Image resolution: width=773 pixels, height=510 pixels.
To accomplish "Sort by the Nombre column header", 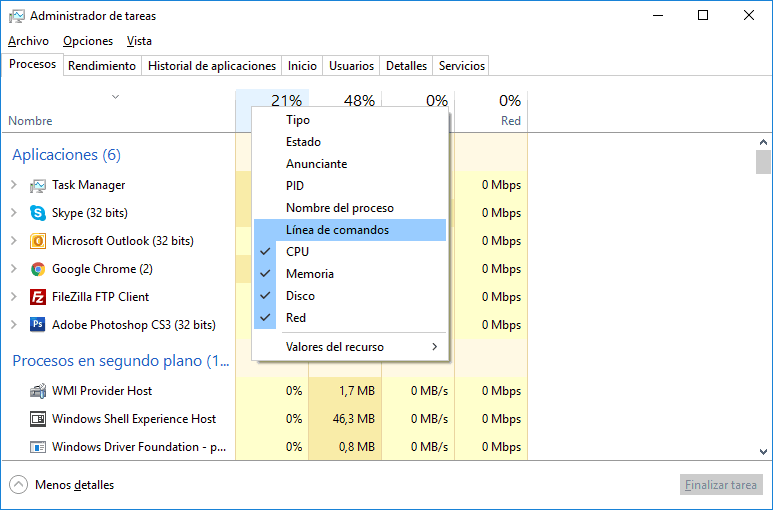I will 30,121.
